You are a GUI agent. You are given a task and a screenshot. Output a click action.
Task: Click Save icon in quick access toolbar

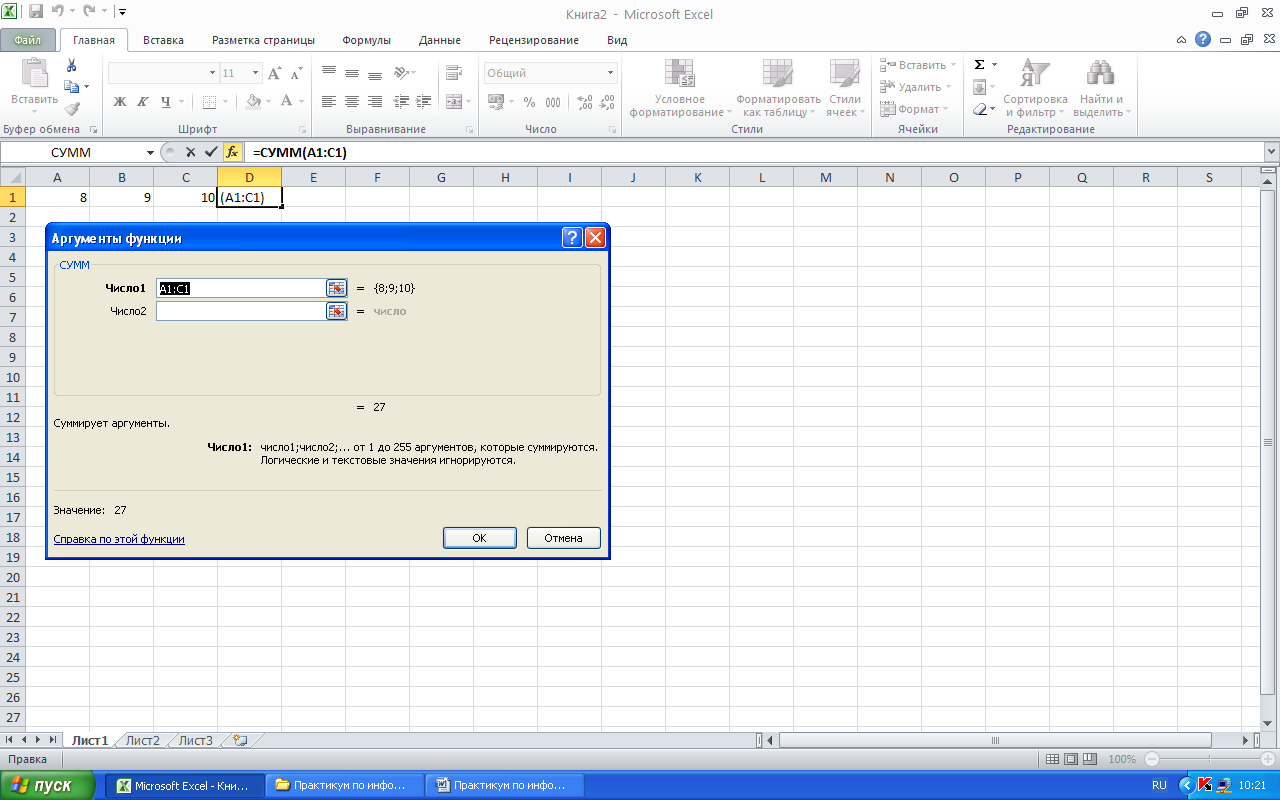(36, 12)
